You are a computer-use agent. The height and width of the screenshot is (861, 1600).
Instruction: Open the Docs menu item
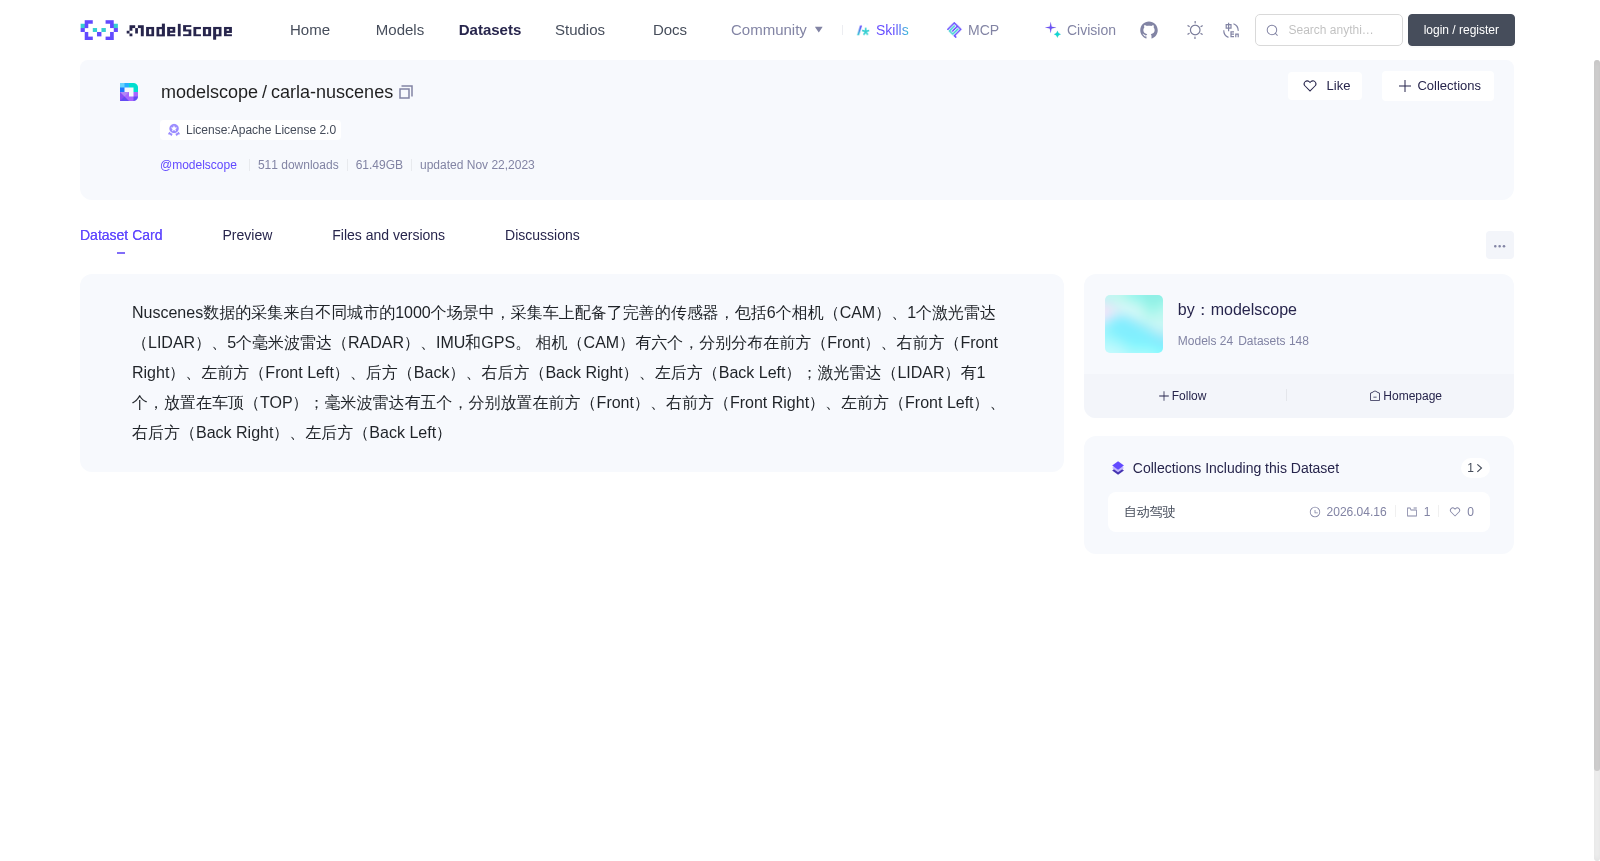coord(670,30)
